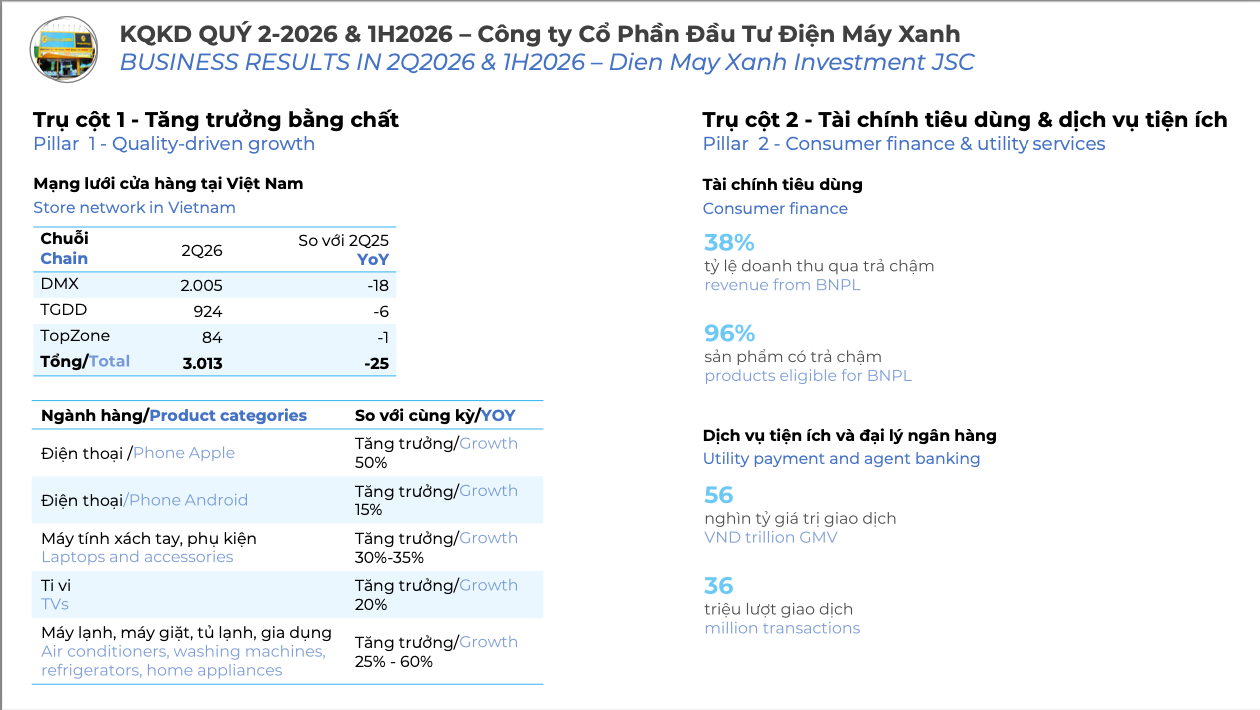Select the Laptops and accessories row

tap(288, 547)
